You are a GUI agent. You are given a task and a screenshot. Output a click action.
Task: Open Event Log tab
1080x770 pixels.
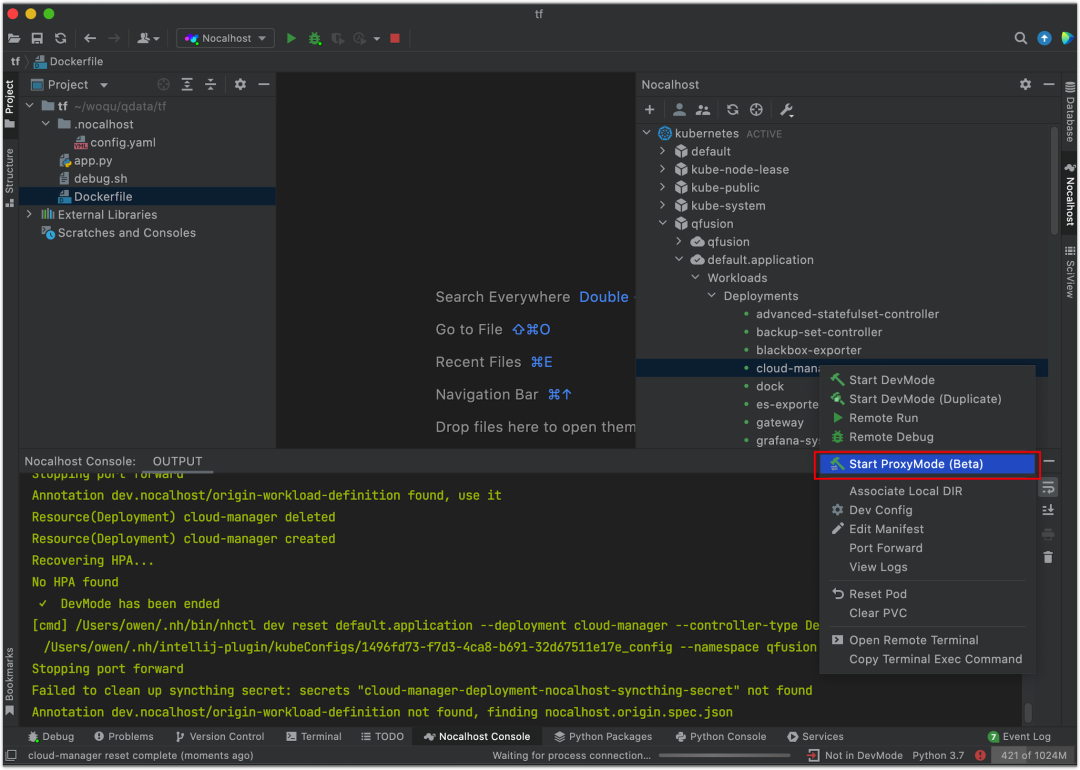[x=1019, y=736]
